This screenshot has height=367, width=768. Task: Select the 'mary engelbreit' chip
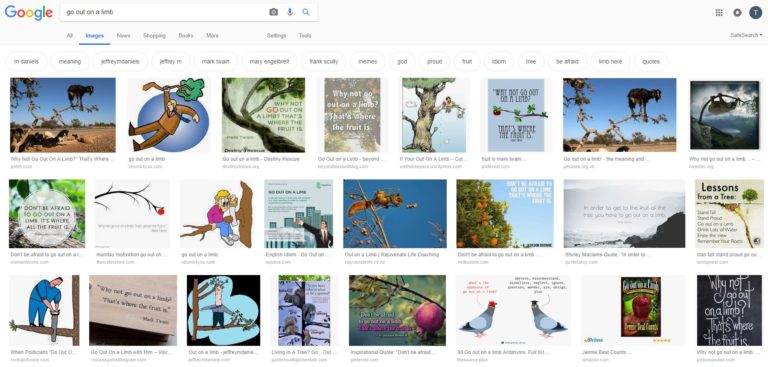pyautogui.click(x=269, y=62)
